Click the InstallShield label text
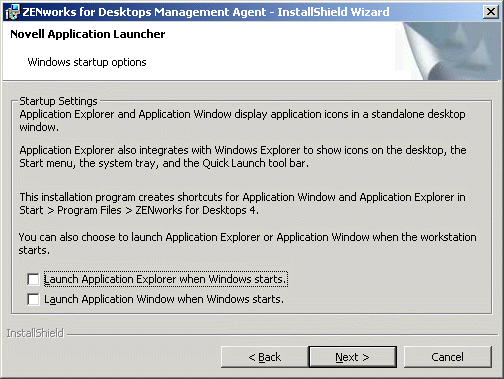 tap(35, 333)
